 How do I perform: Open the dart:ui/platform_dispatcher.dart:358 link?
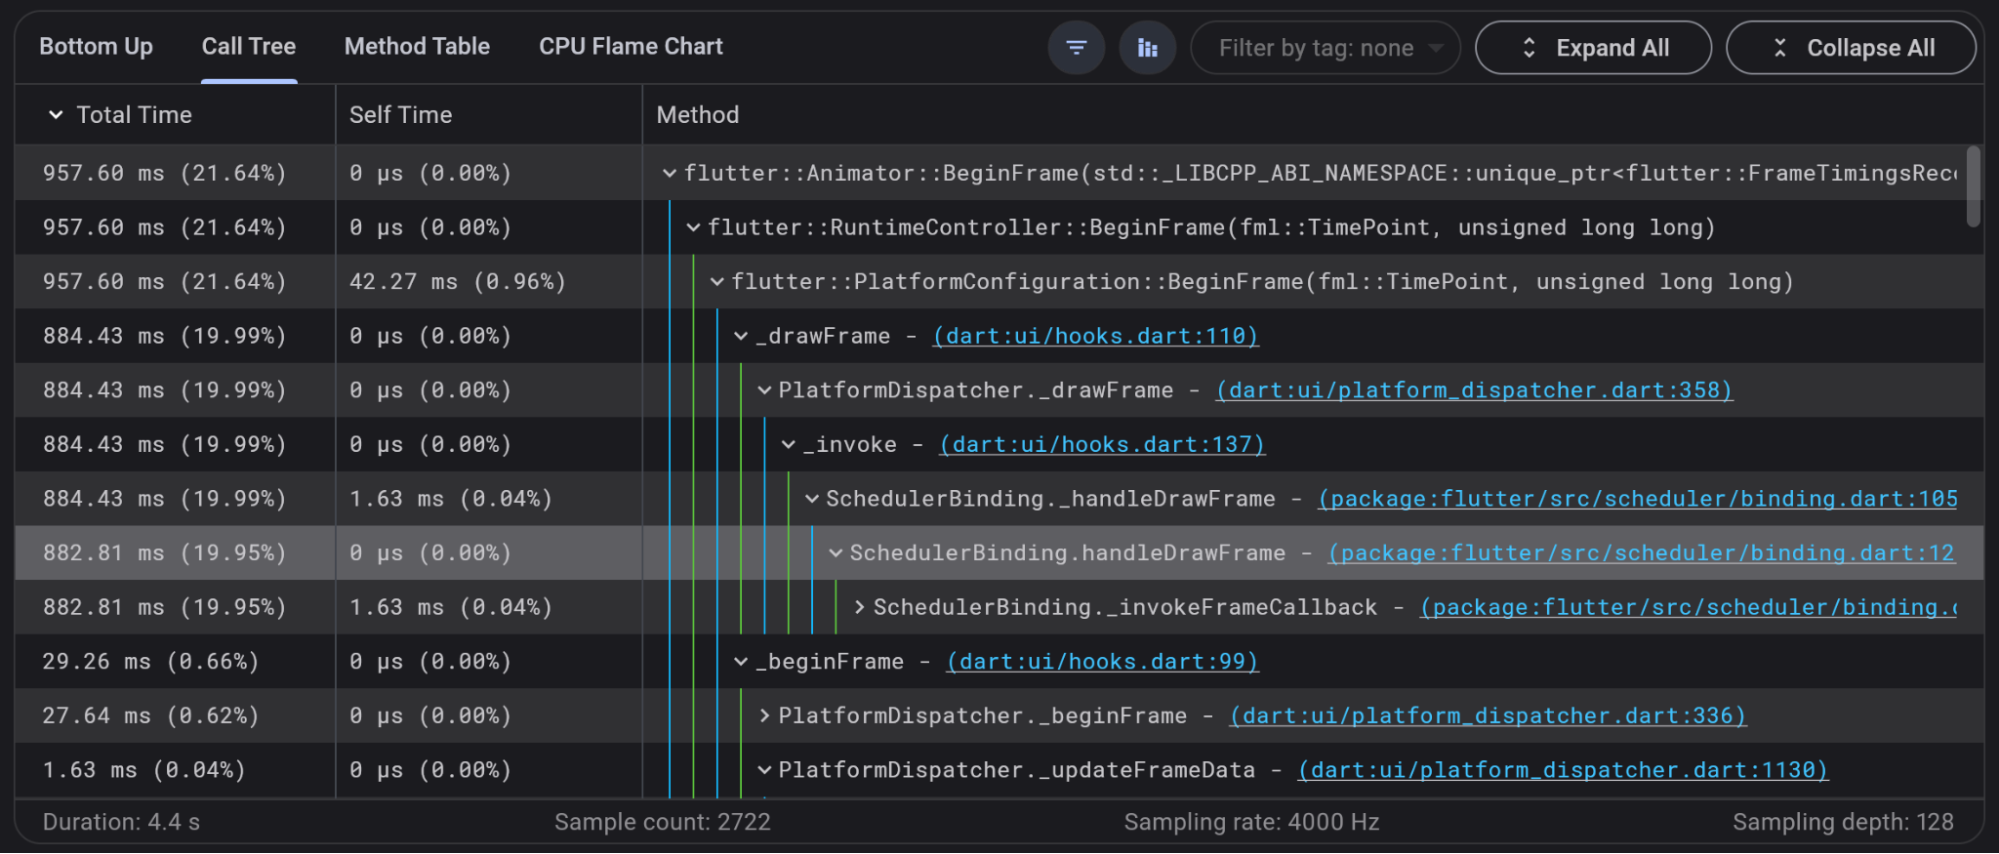click(x=1474, y=390)
